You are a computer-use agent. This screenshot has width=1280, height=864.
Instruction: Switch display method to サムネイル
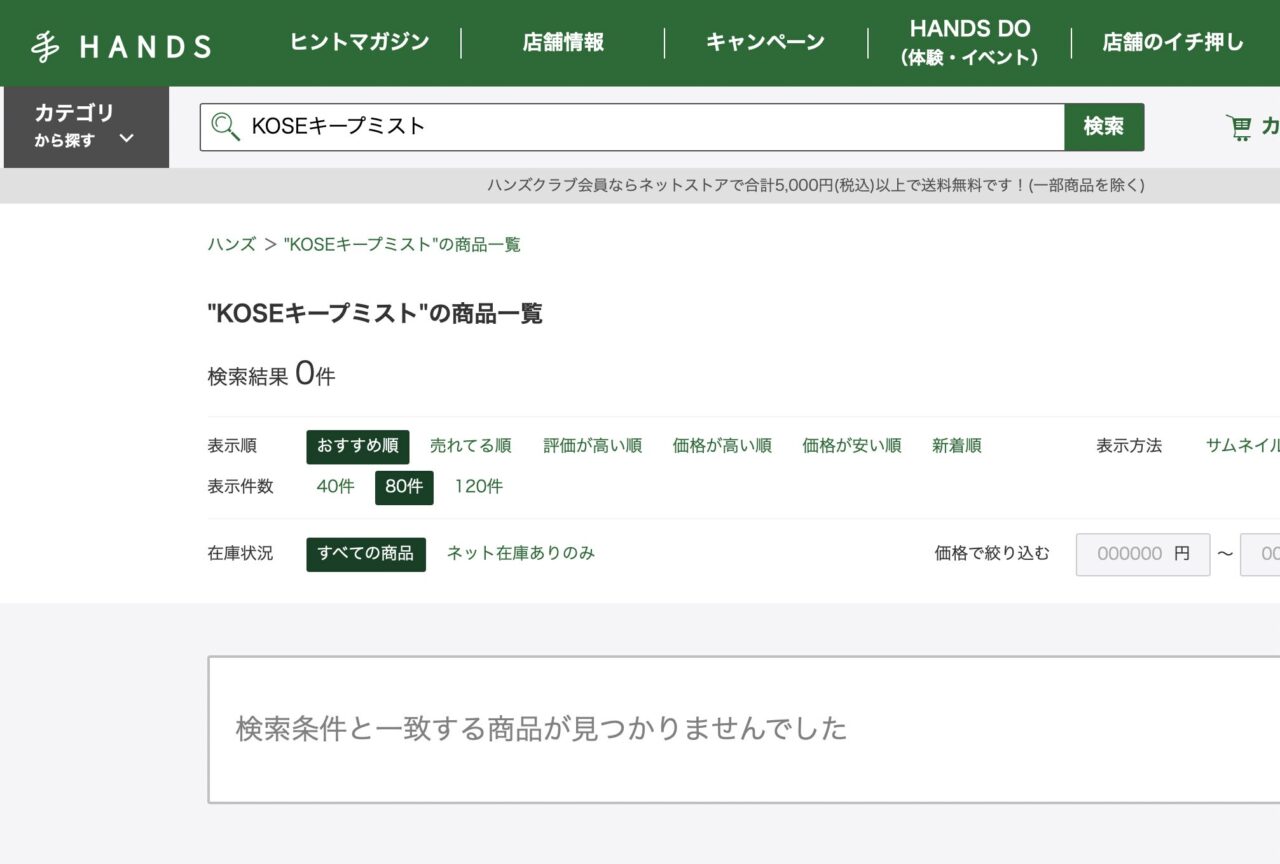pyautogui.click(x=1243, y=446)
